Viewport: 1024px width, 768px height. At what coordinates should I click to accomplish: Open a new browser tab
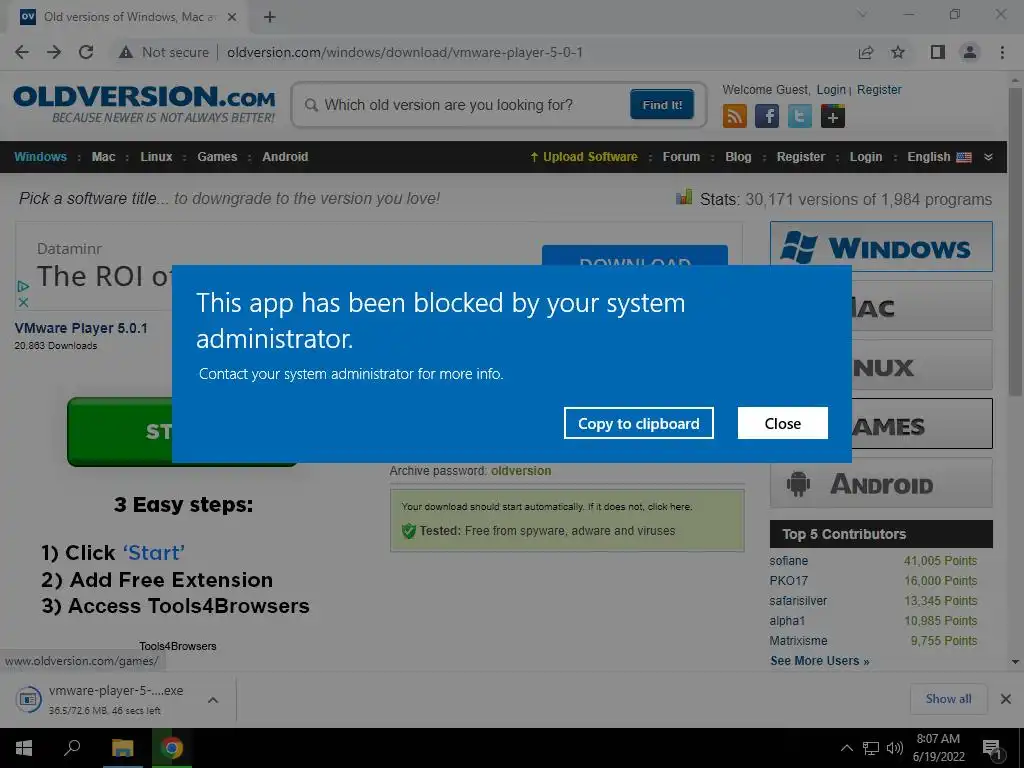[x=270, y=17]
